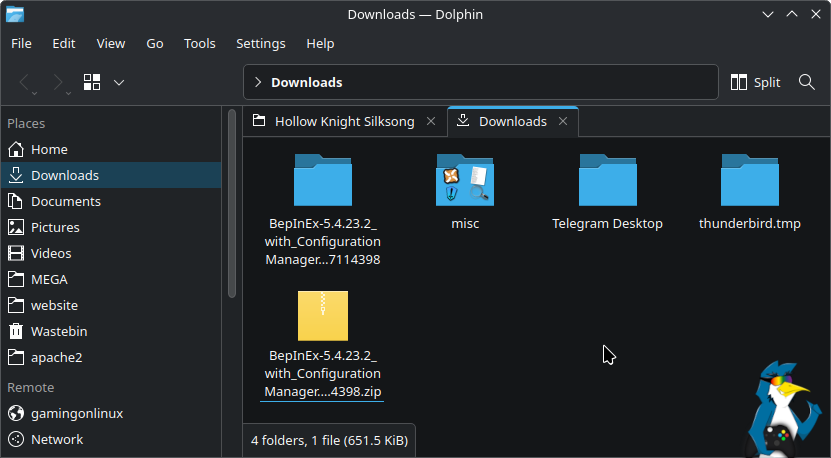Image resolution: width=831 pixels, height=458 pixels.
Task: Select the Telegram Desktop folder
Action: (x=607, y=181)
